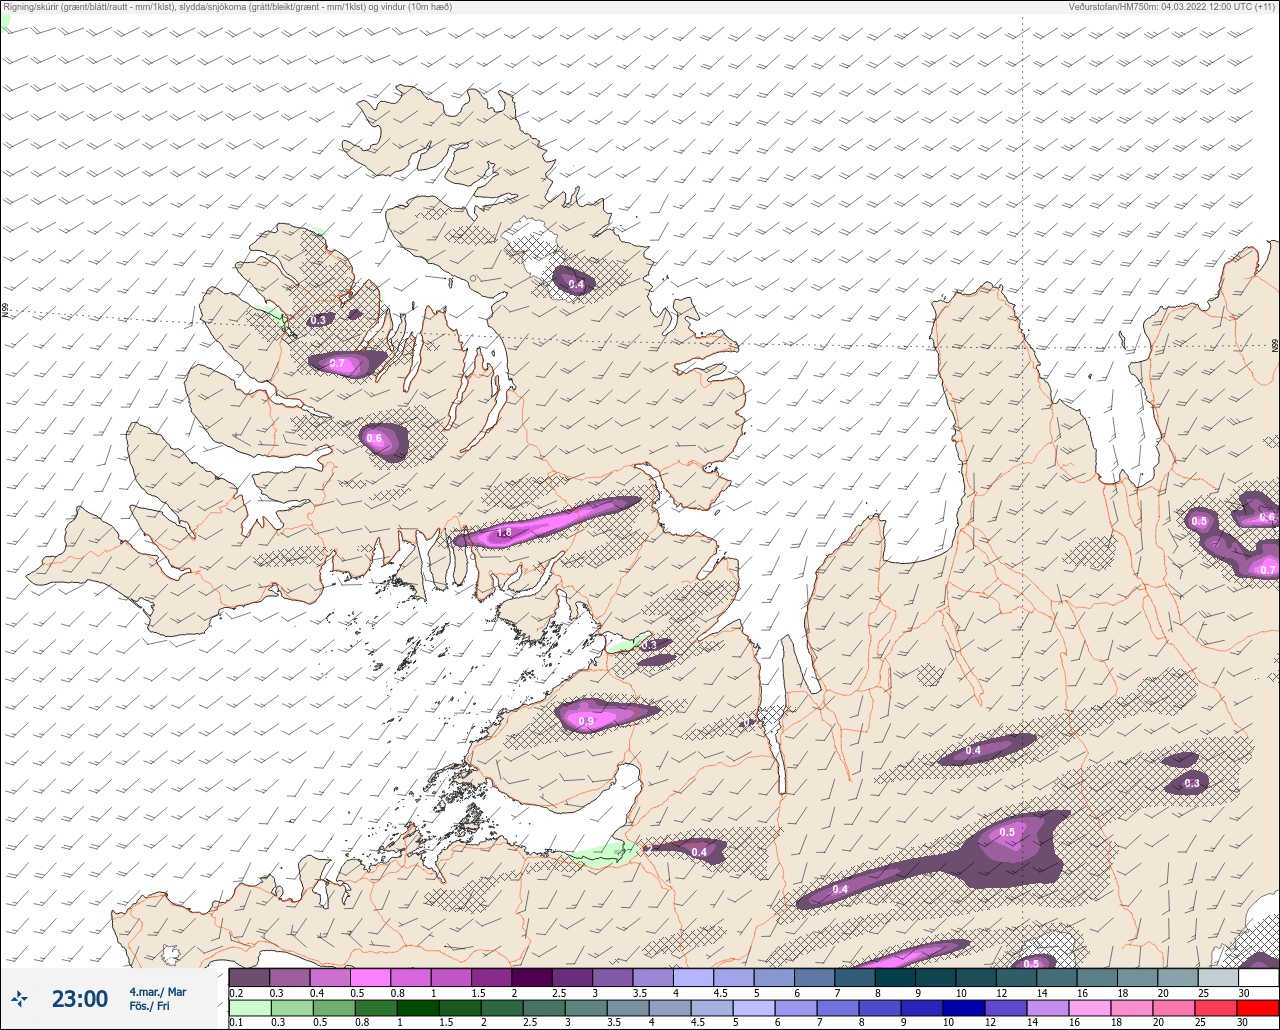Pick the light grey swatch labeled 25, snow legend
The height and width of the screenshot is (1030, 1280).
click(x=1218, y=977)
